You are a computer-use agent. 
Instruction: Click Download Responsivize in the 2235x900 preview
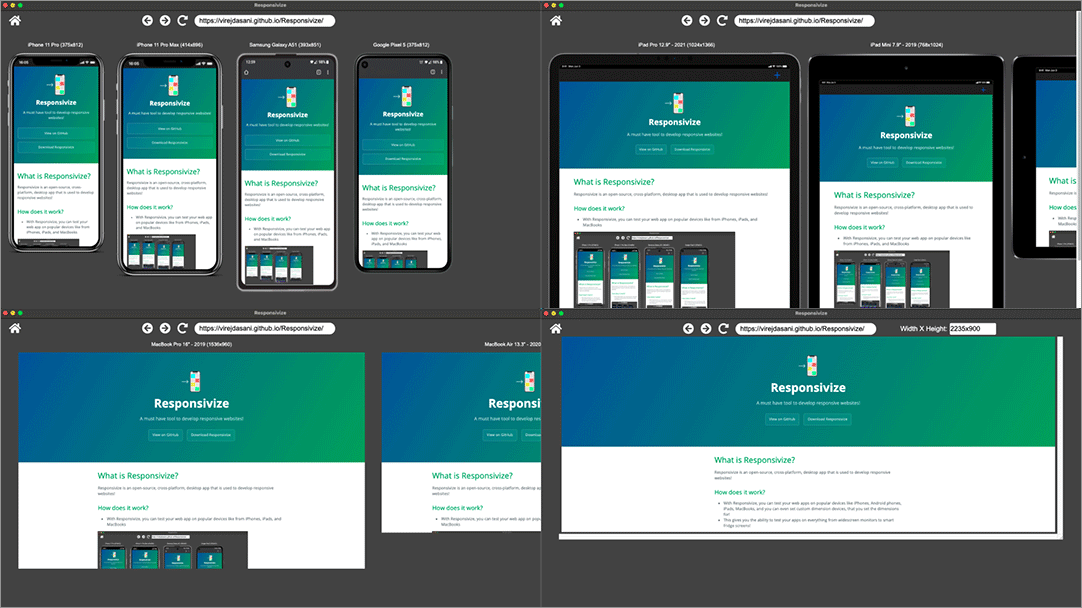[827, 419]
